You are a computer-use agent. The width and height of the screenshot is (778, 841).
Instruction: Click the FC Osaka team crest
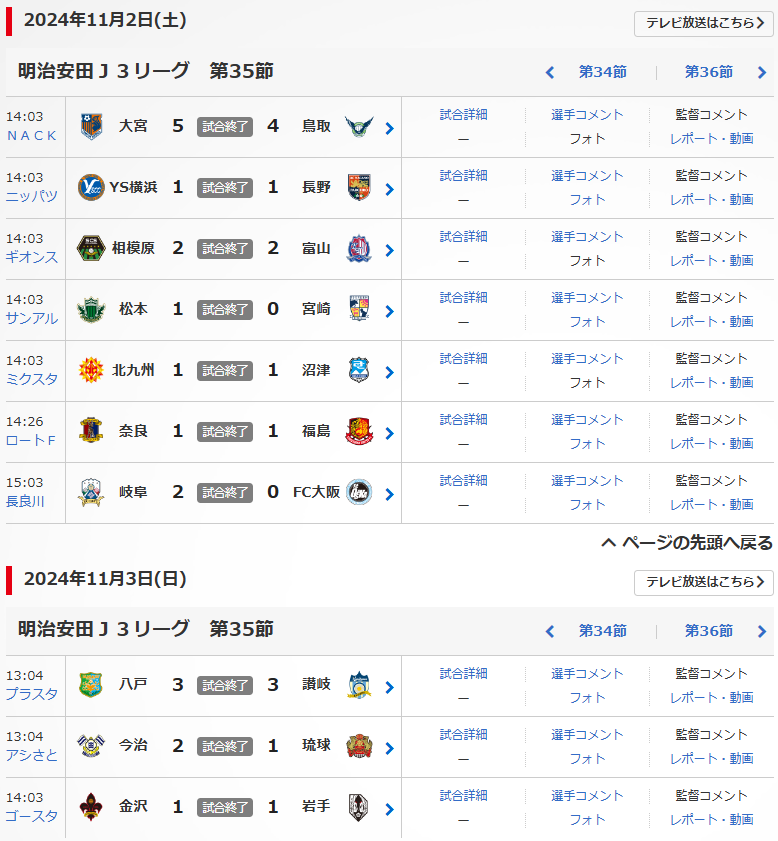(x=358, y=493)
